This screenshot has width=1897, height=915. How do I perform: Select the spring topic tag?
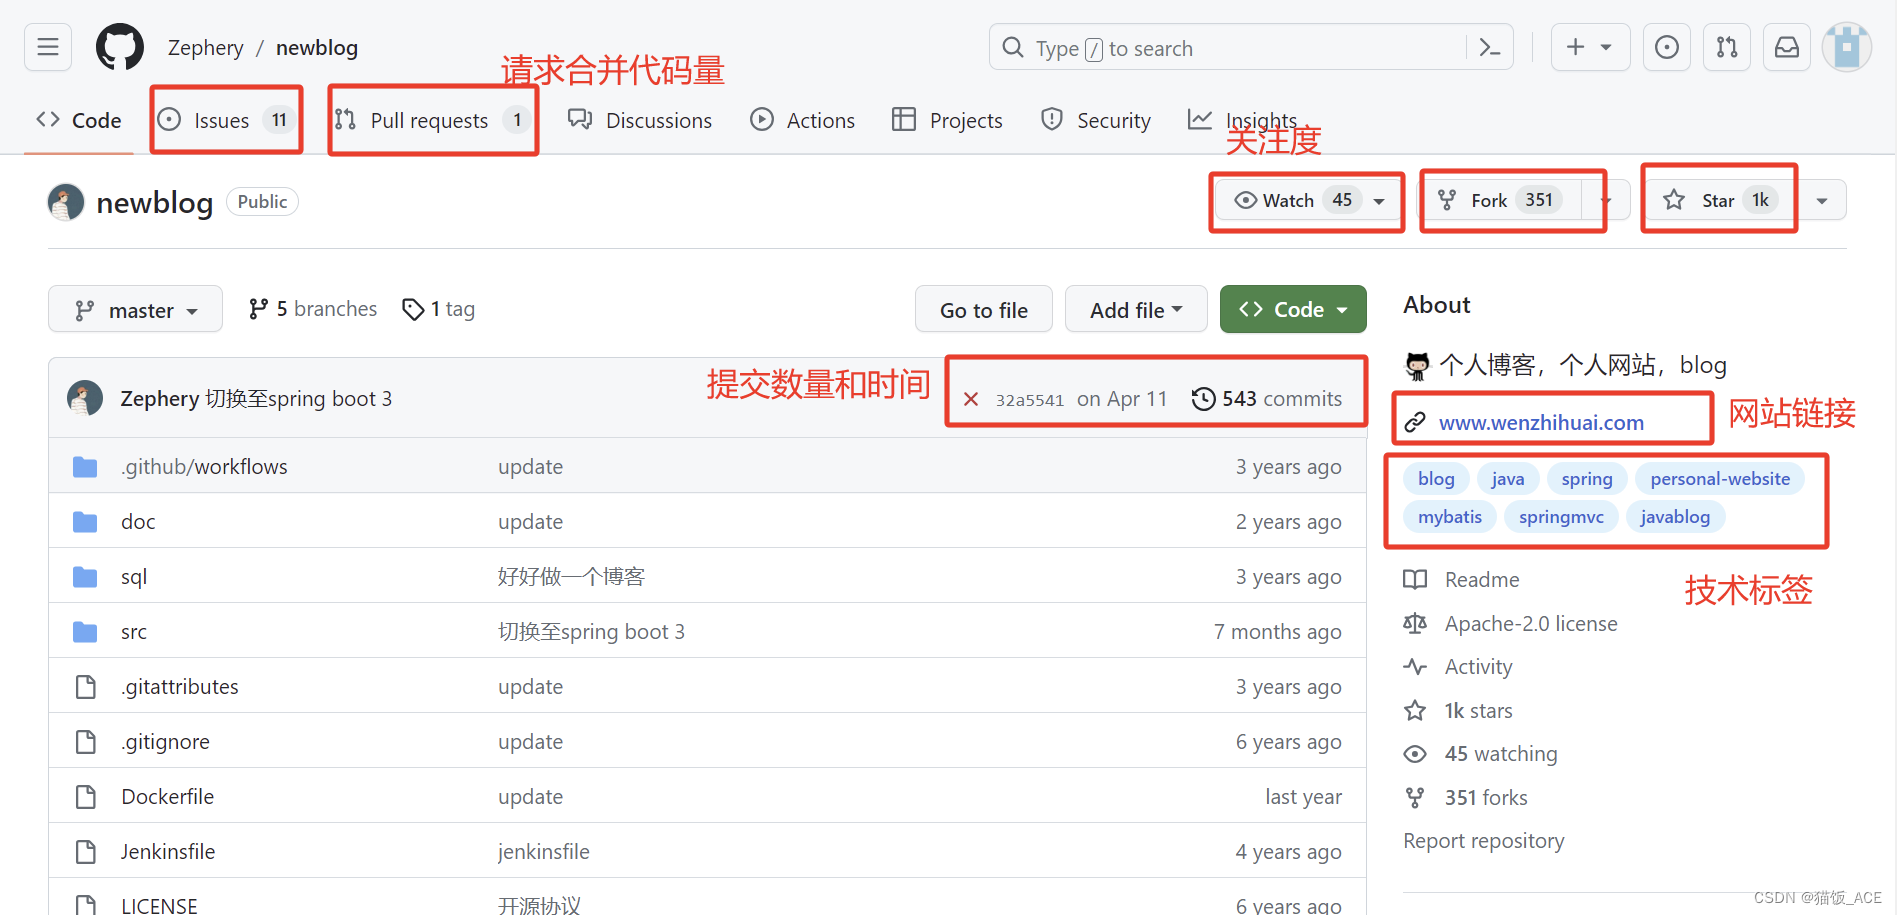(1587, 479)
